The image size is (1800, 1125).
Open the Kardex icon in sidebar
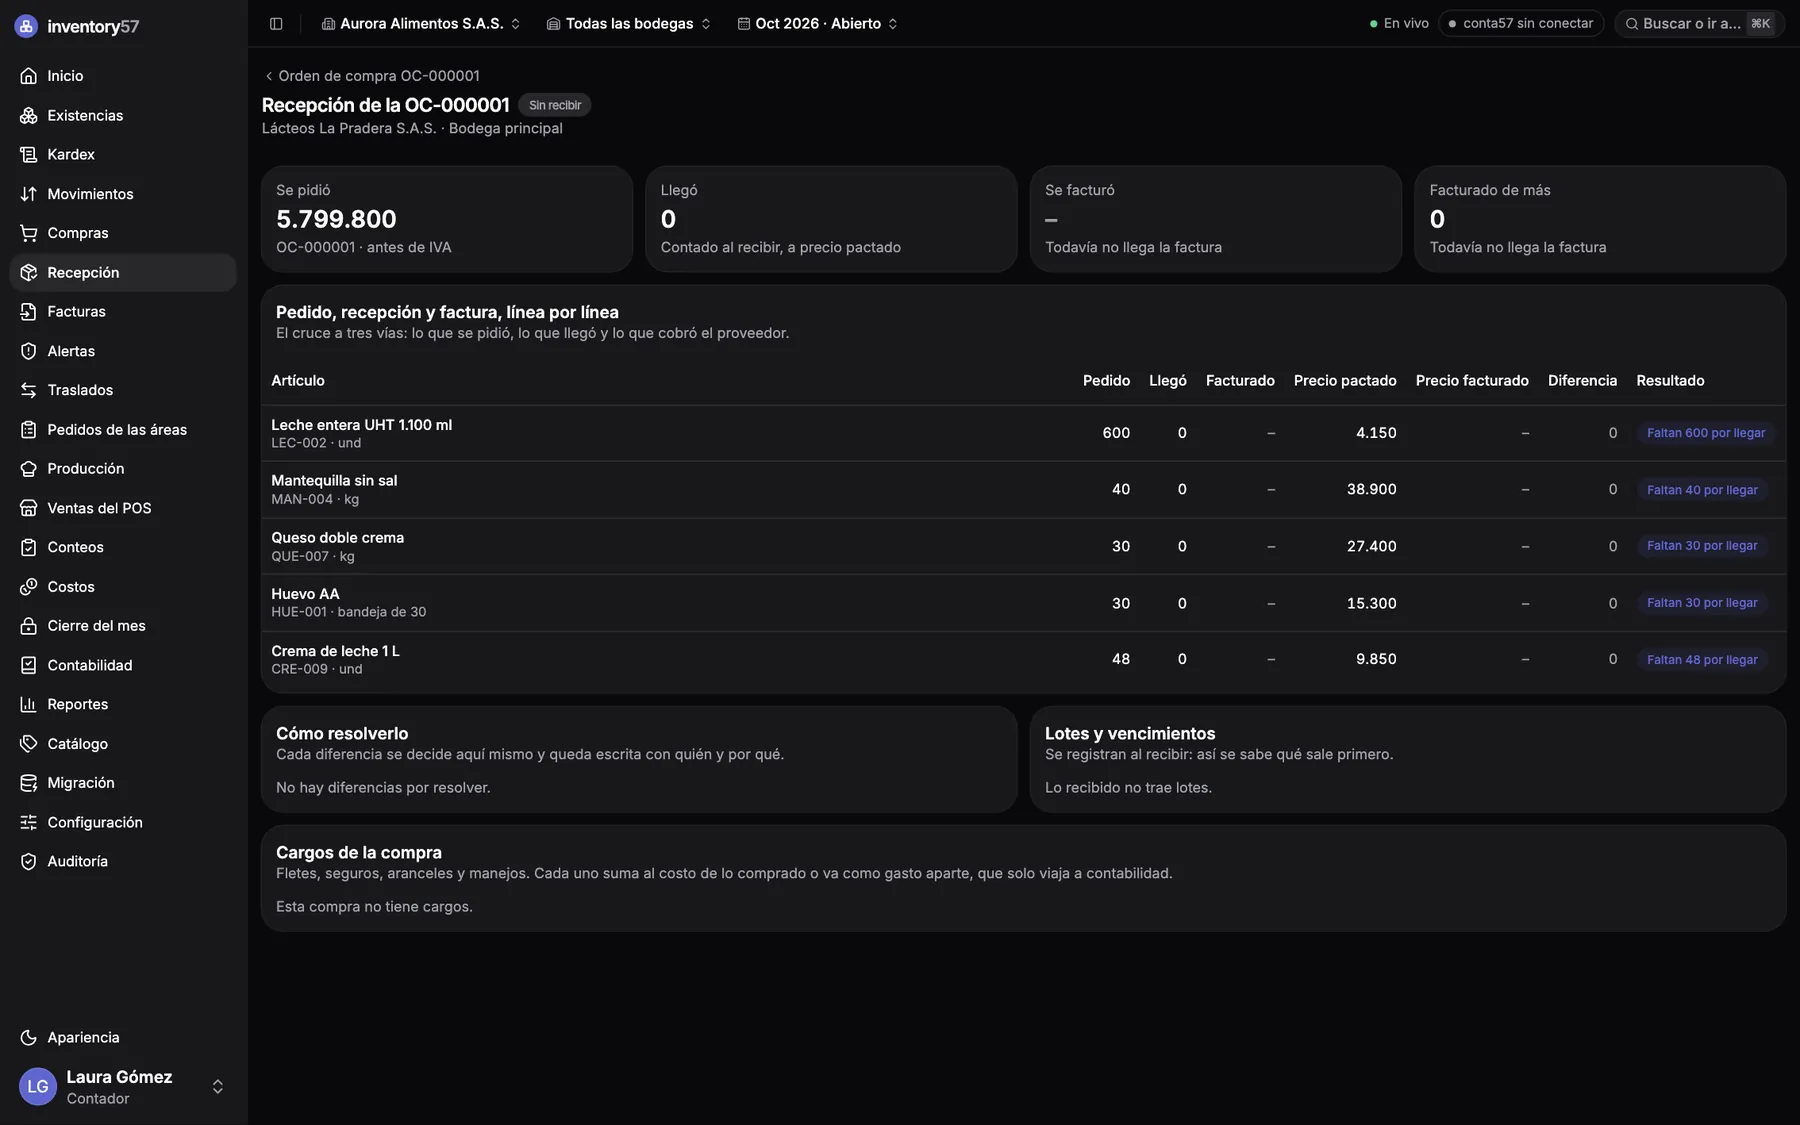pyautogui.click(x=29, y=154)
